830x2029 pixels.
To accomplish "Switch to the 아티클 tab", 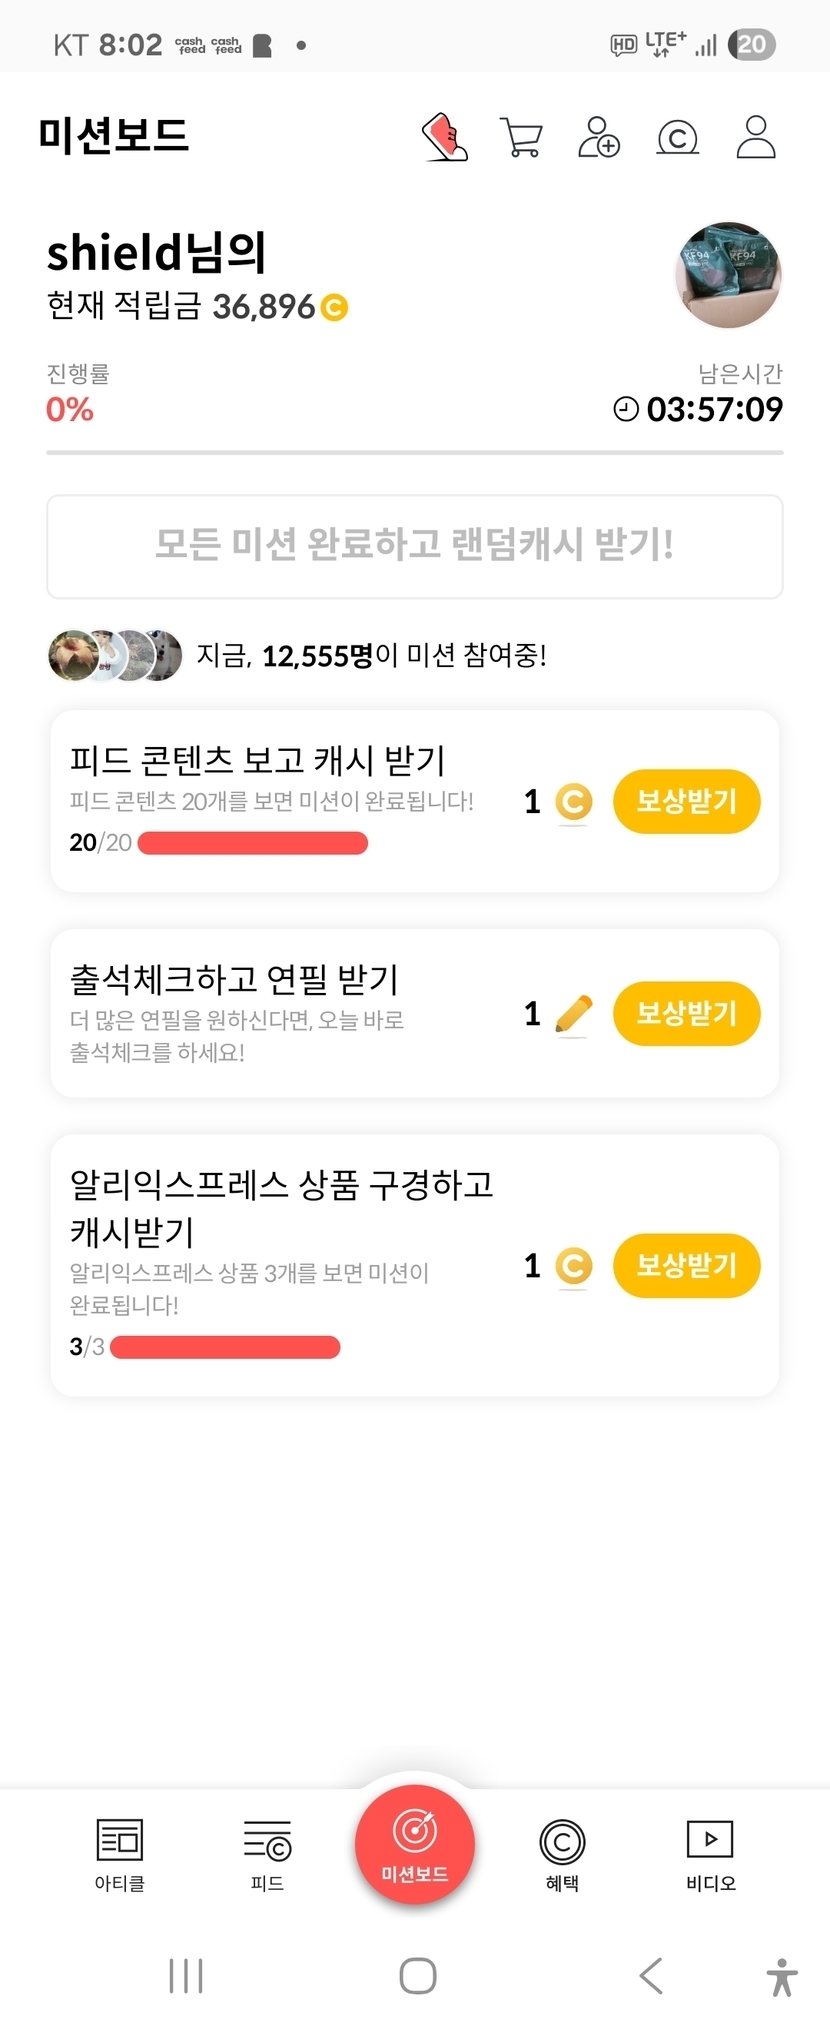I will 120,1855.
